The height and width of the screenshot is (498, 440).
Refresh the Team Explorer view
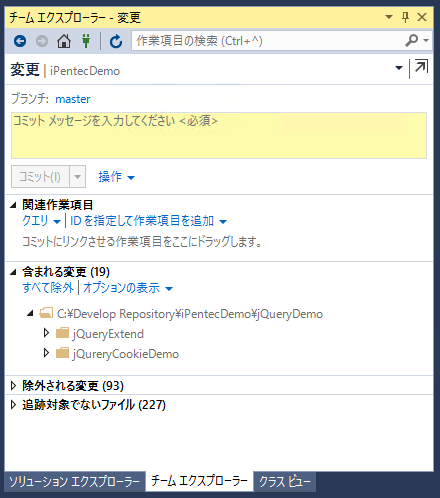tap(116, 41)
